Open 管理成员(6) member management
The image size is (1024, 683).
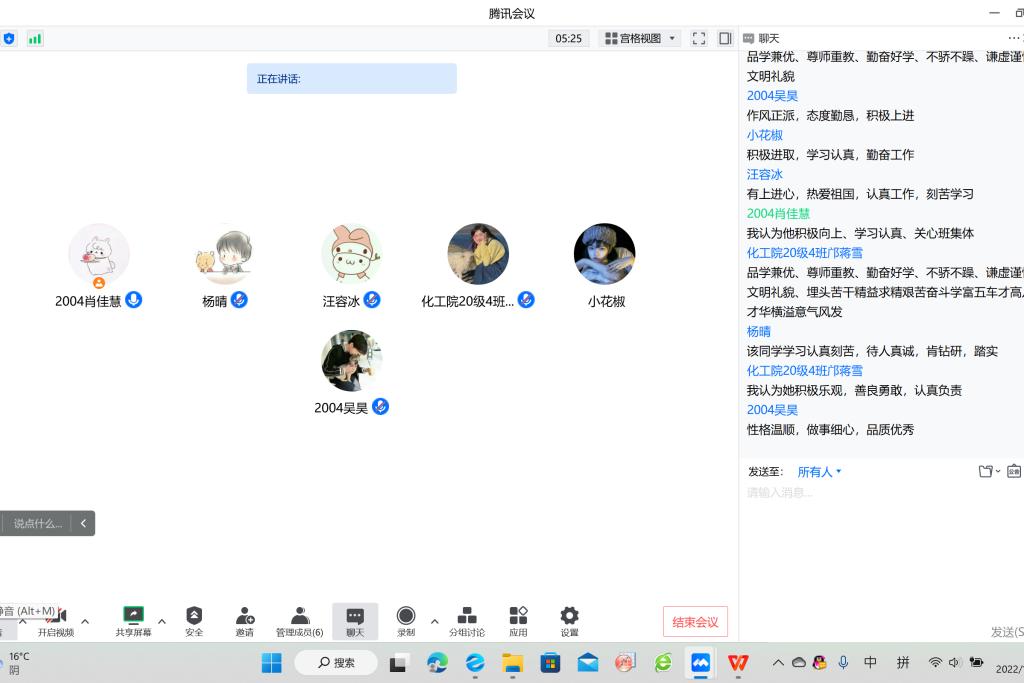pyautogui.click(x=299, y=620)
